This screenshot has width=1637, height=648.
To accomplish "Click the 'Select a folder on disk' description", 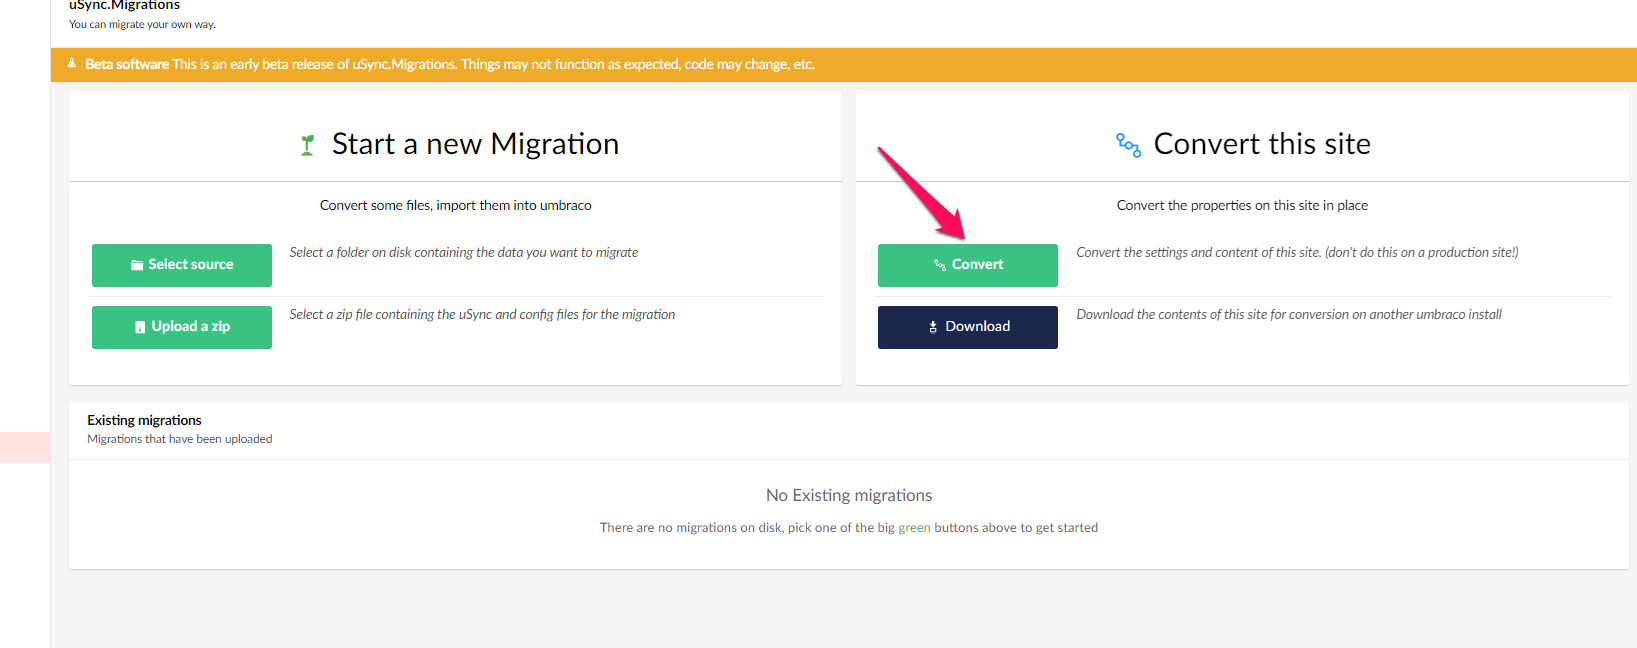I will point(464,252).
